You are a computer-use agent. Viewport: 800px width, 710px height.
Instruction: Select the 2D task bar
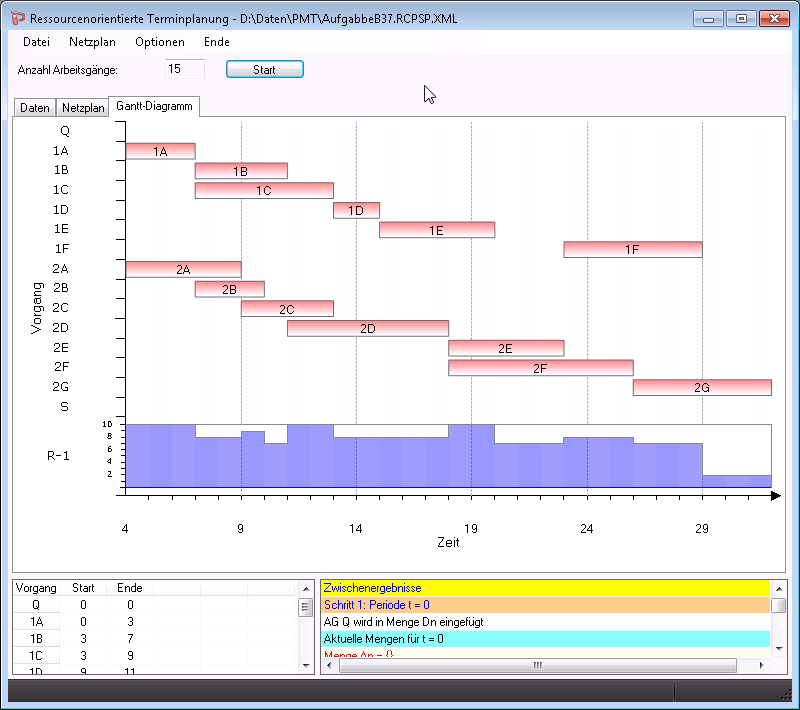coord(367,328)
